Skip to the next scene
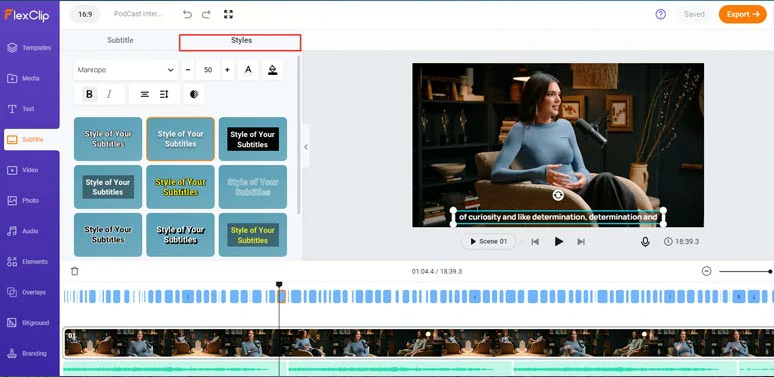This screenshot has width=774, height=377. tap(581, 242)
